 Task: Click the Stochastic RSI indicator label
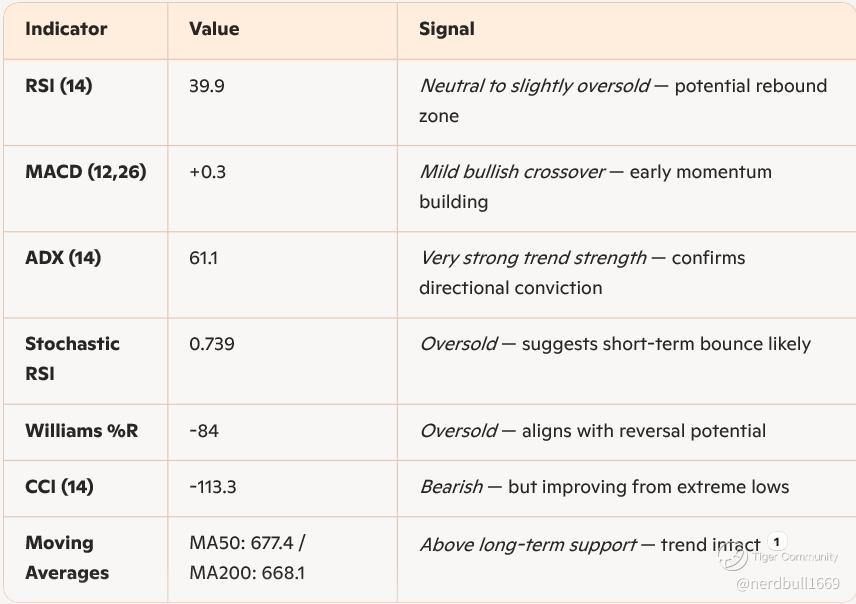pyautogui.click(x=72, y=359)
